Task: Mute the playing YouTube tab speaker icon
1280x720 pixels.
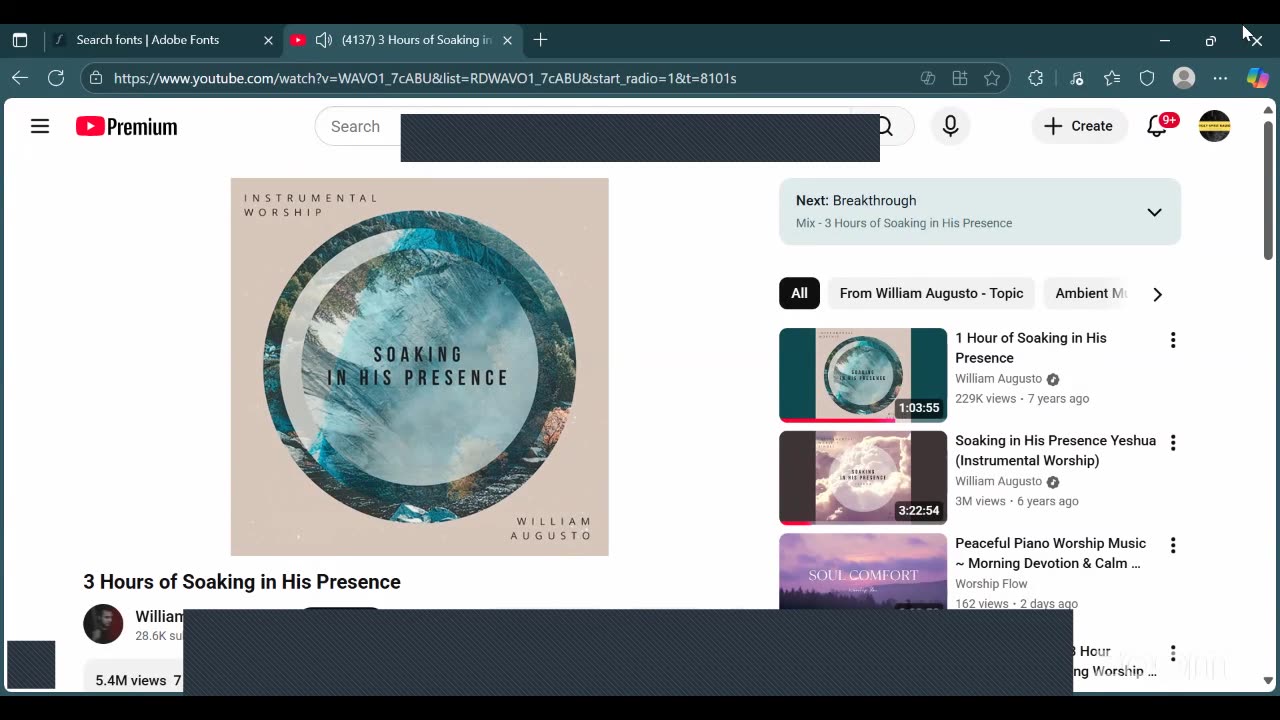Action: [x=323, y=40]
